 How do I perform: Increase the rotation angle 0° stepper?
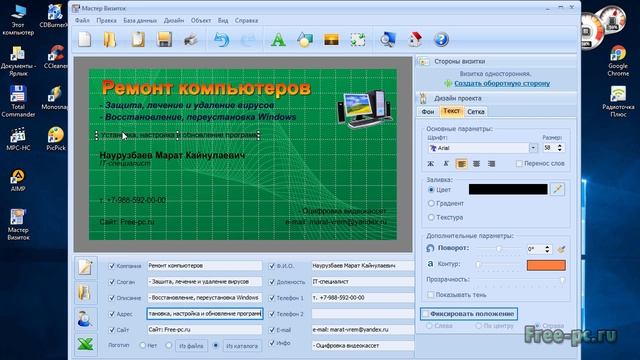[x=547, y=247]
